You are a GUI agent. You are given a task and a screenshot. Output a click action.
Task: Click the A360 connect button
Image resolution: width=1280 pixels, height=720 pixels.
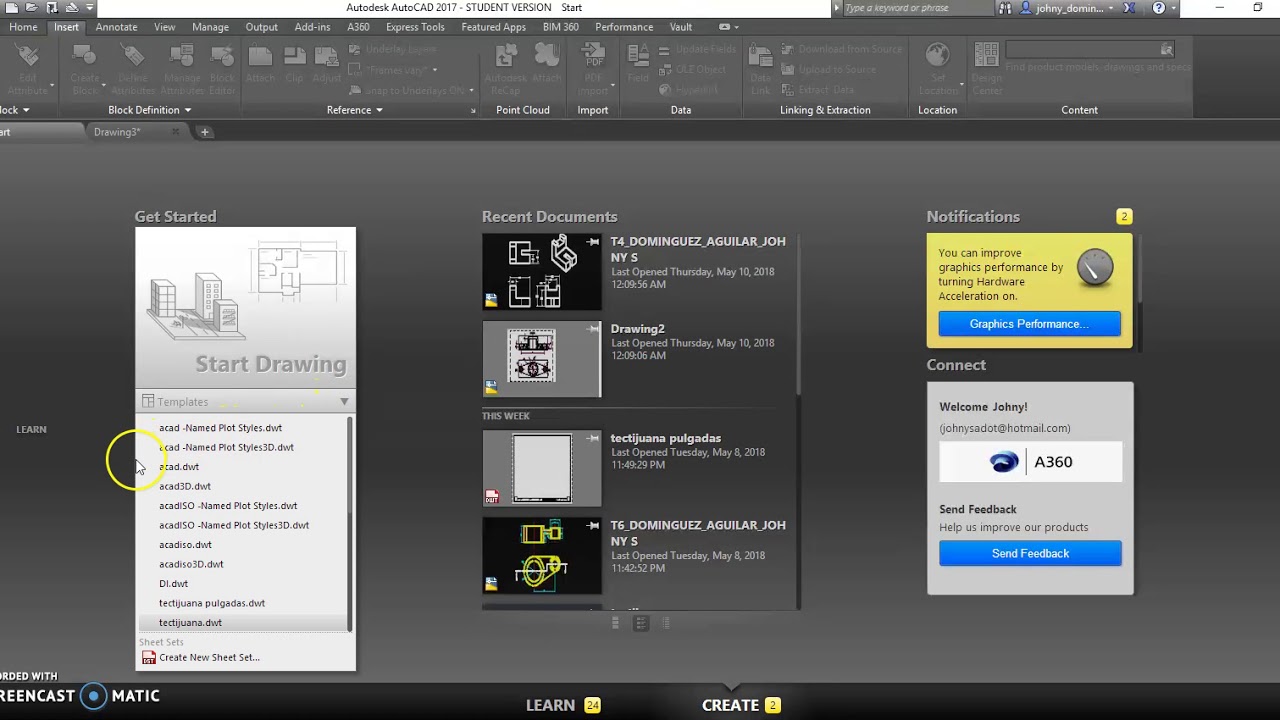click(x=1030, y=462)
